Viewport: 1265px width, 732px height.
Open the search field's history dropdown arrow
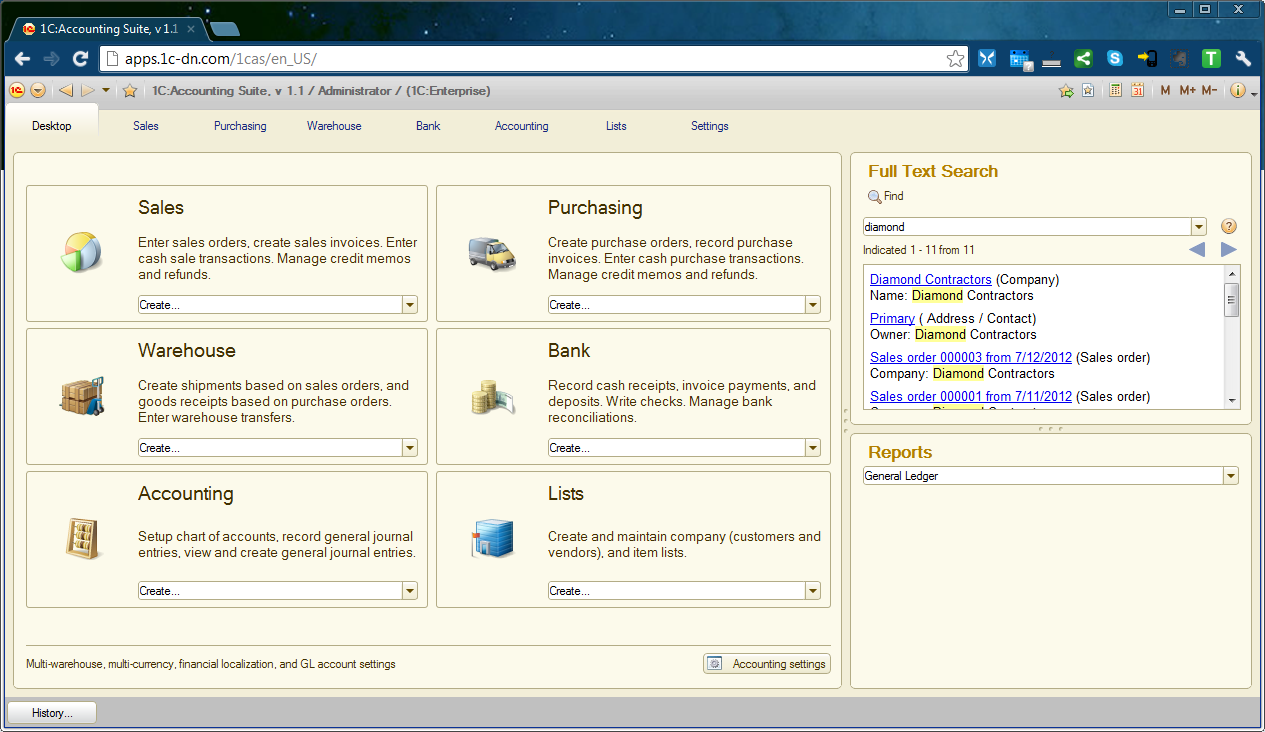1199,227
